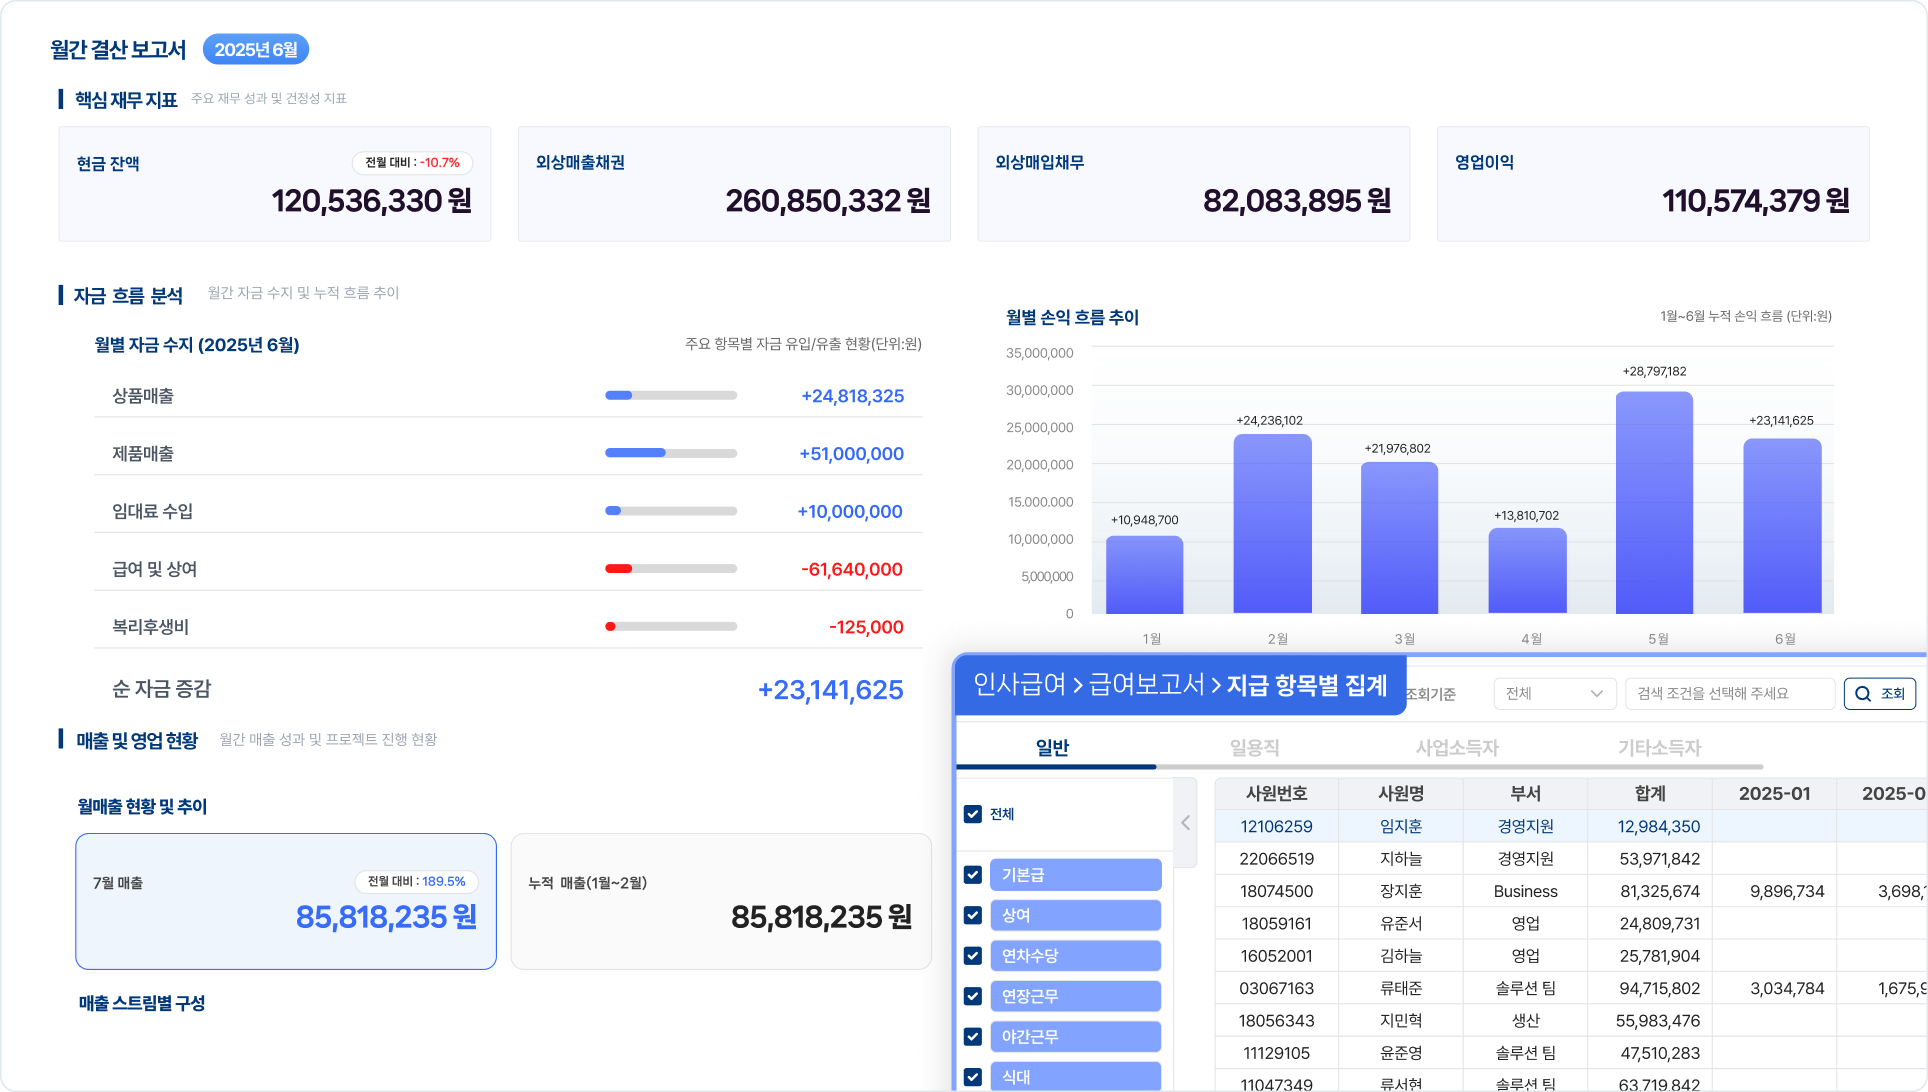This screenshot has height=1092, width=1928.
Task: Click the 검색 조건 search input field
Action: [1730, 694]
